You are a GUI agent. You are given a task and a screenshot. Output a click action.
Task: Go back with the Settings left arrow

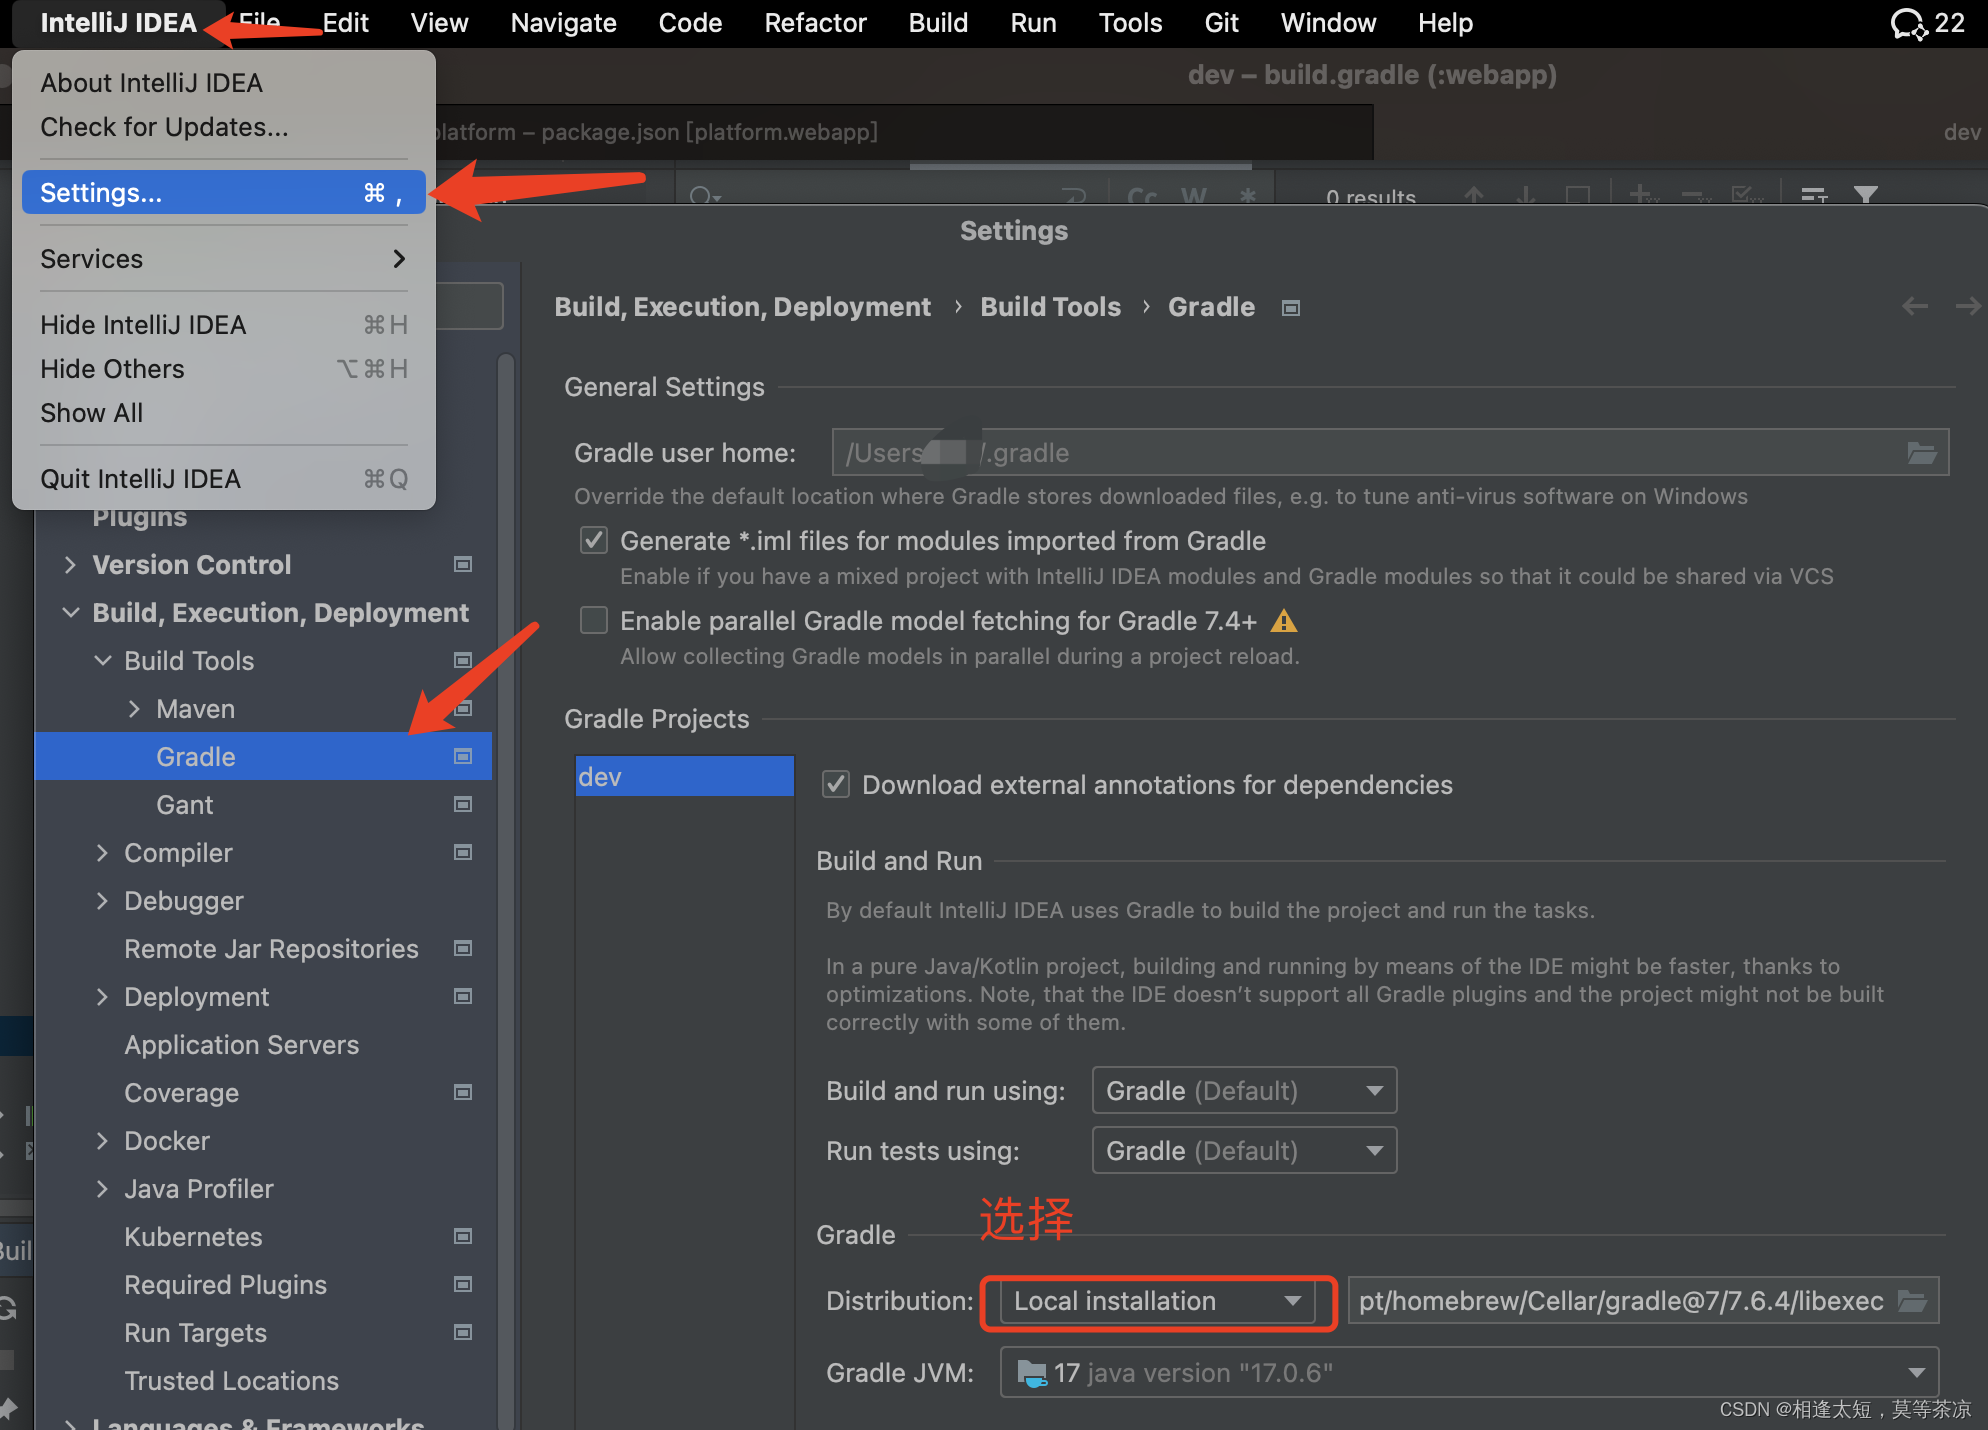coord(1914,306)
